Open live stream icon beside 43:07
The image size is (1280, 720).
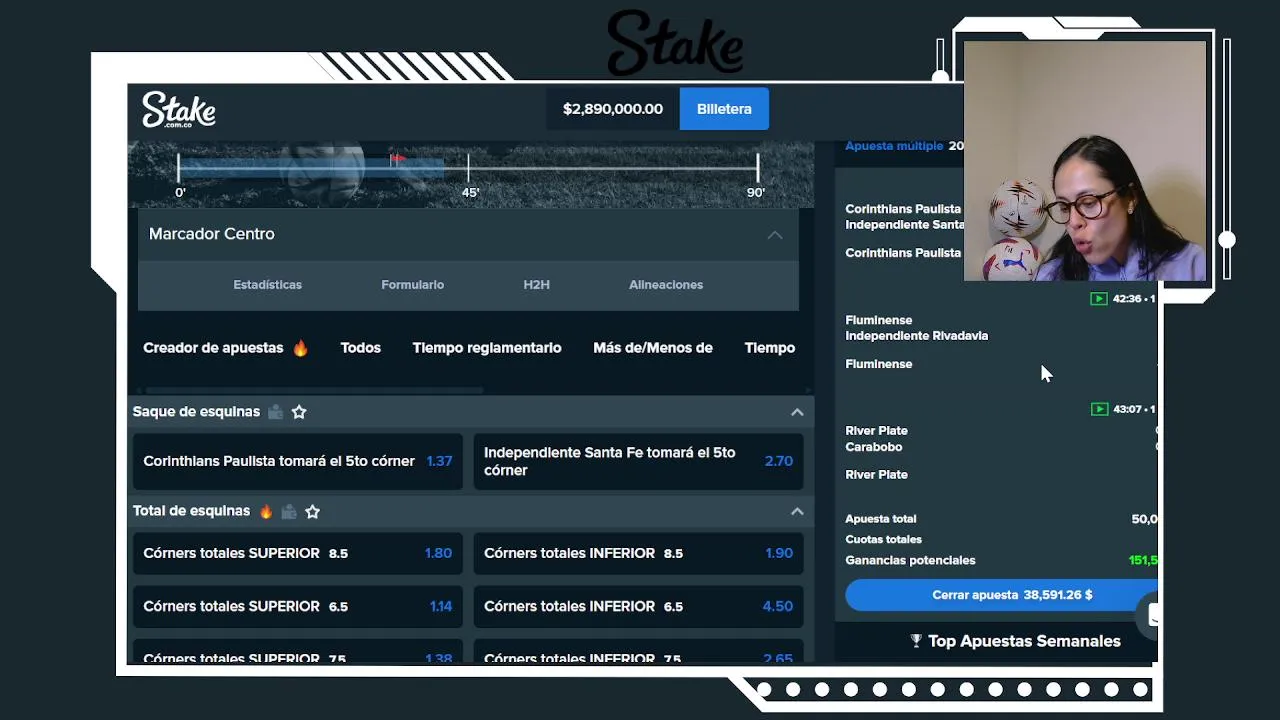click(x=1099, y=409)
